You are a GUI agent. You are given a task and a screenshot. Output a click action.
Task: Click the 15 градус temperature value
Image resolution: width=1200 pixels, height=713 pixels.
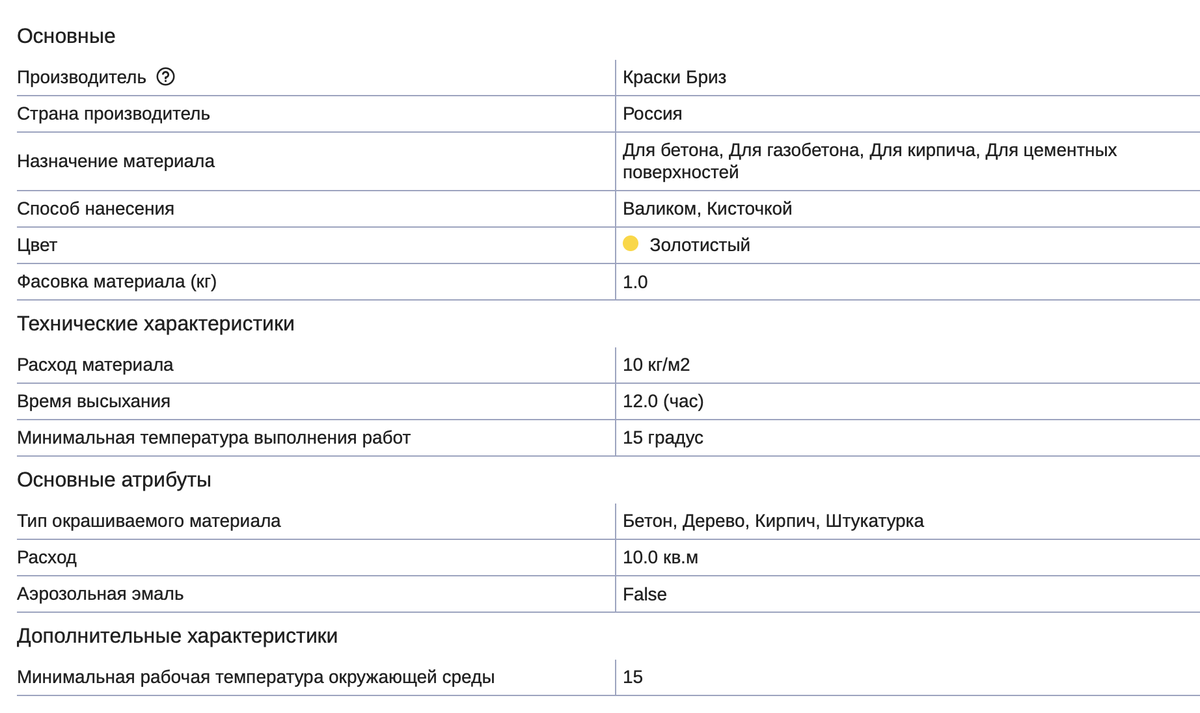(663, 437)
